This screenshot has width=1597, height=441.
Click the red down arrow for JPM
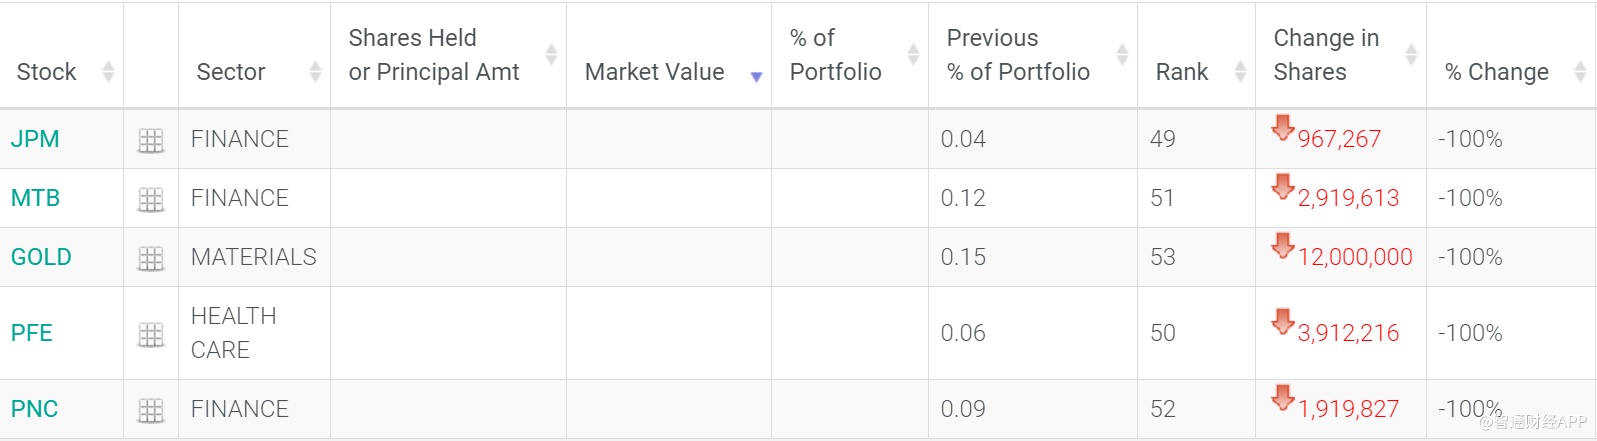coord(1283,128)
